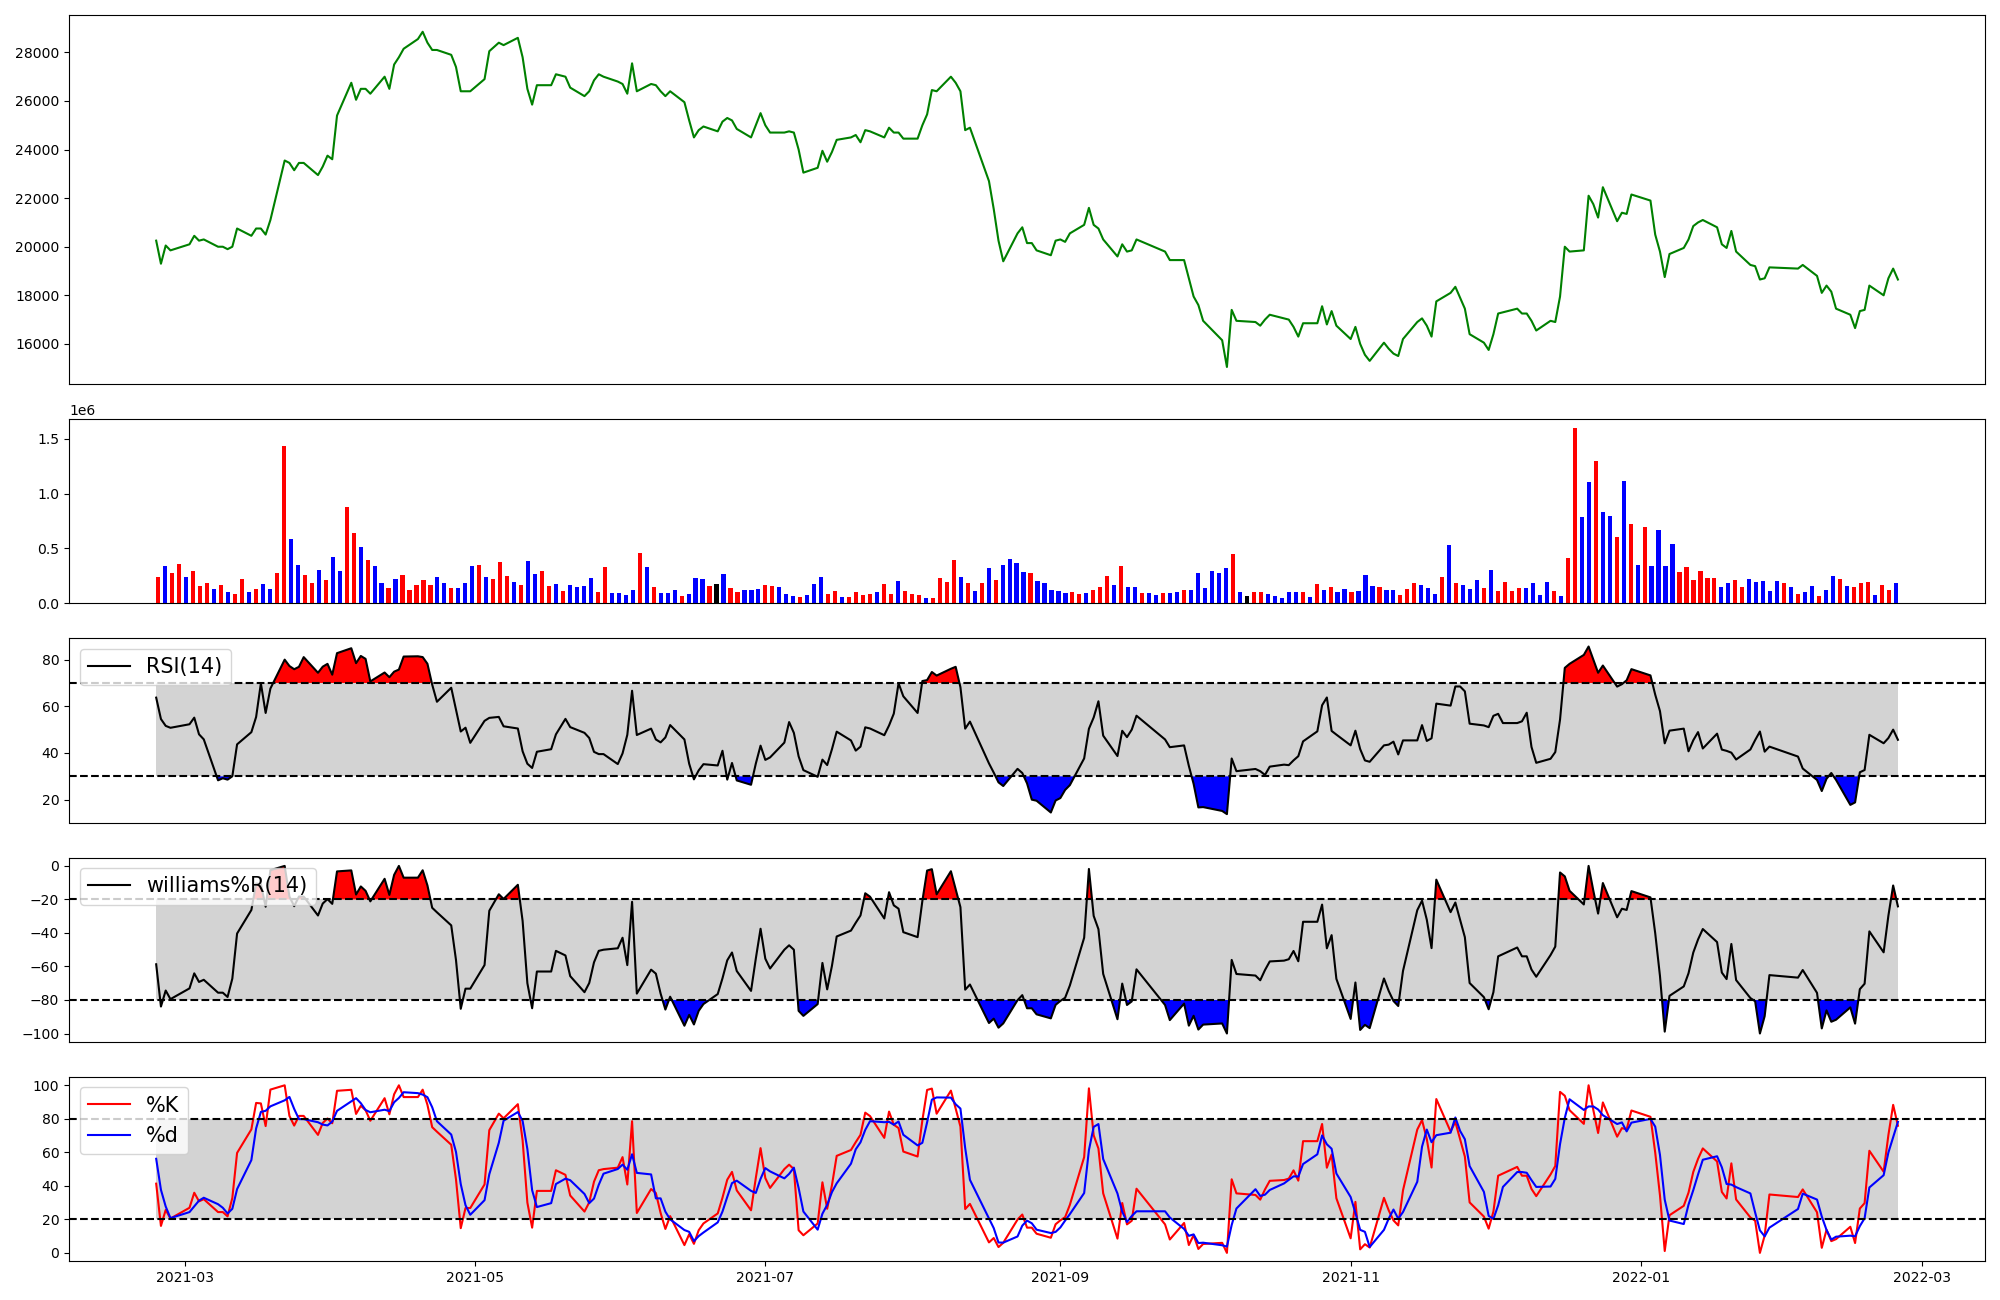Click the 2021-03 x-axis tick label
The width and height of the screenshot is (2000, 1300).
click(185, 1276)
